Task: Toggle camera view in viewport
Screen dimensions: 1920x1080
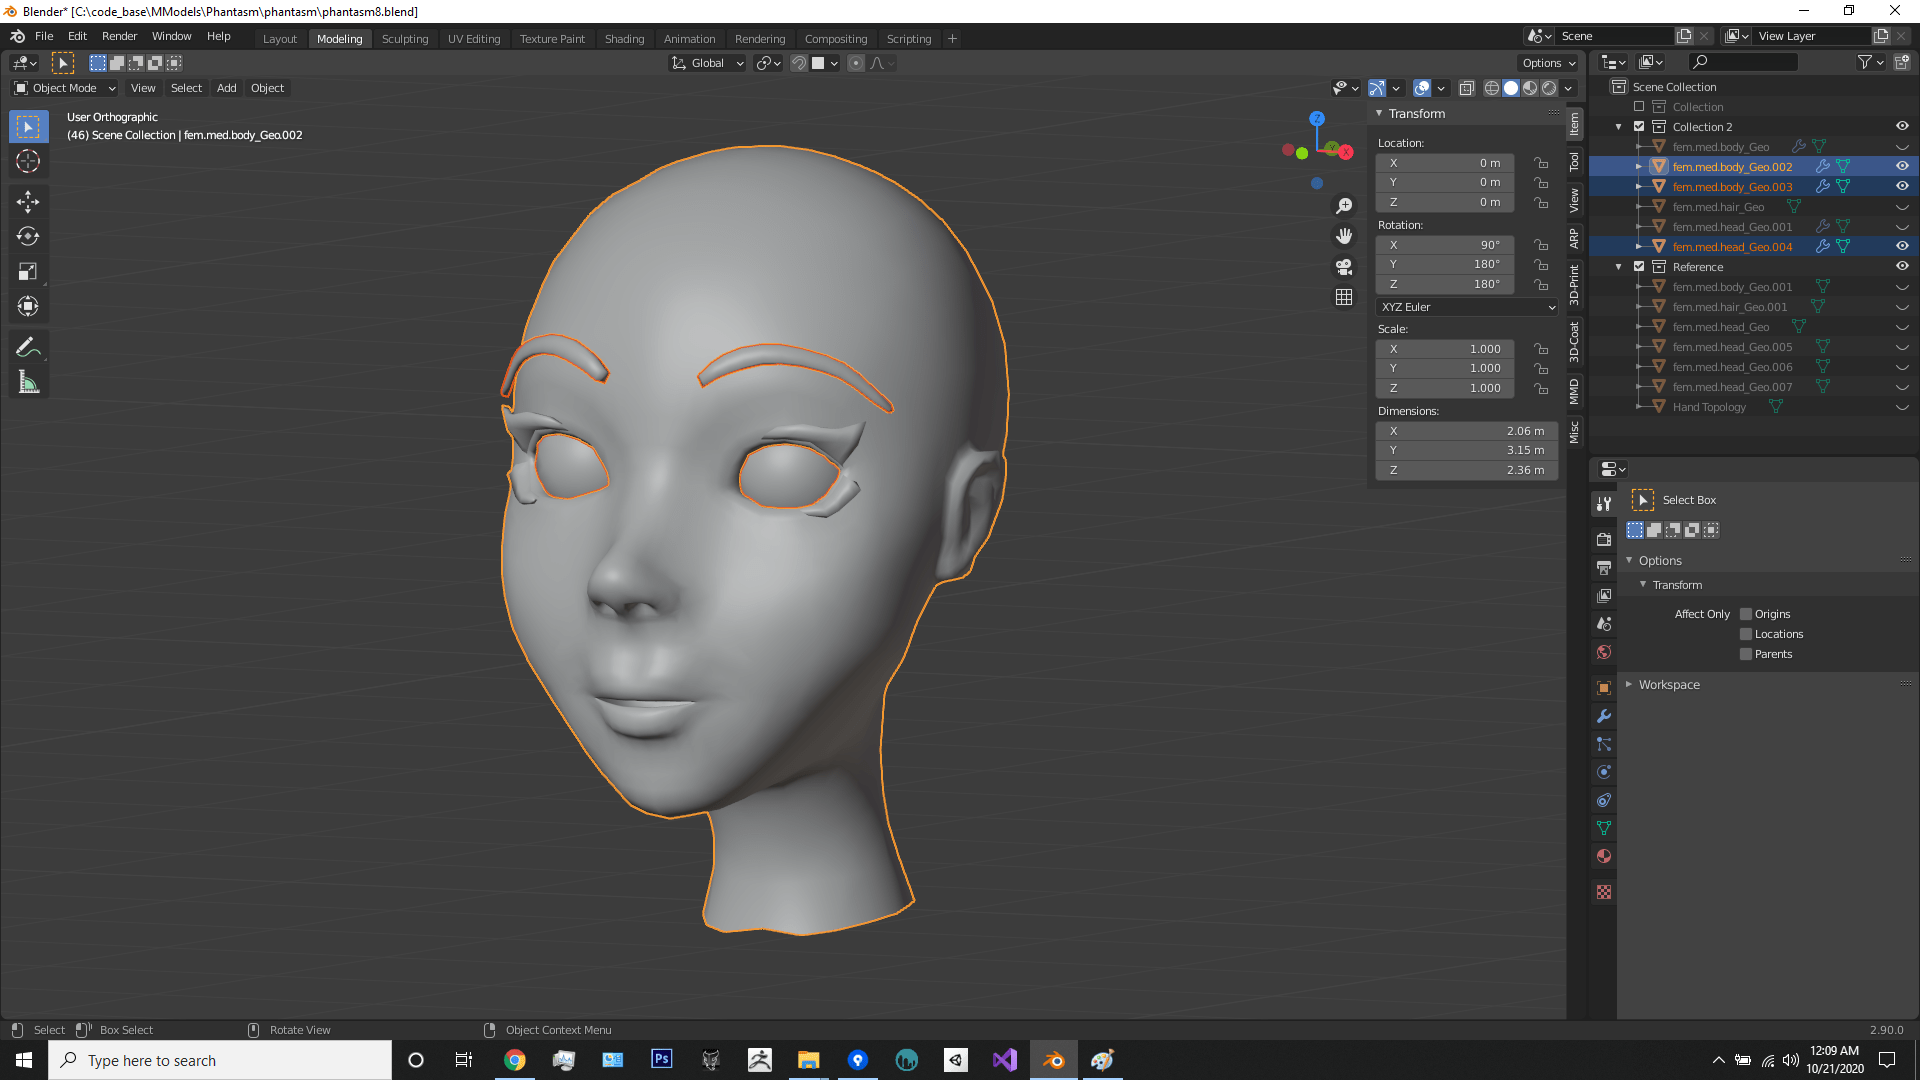Action: point(1344,267)
